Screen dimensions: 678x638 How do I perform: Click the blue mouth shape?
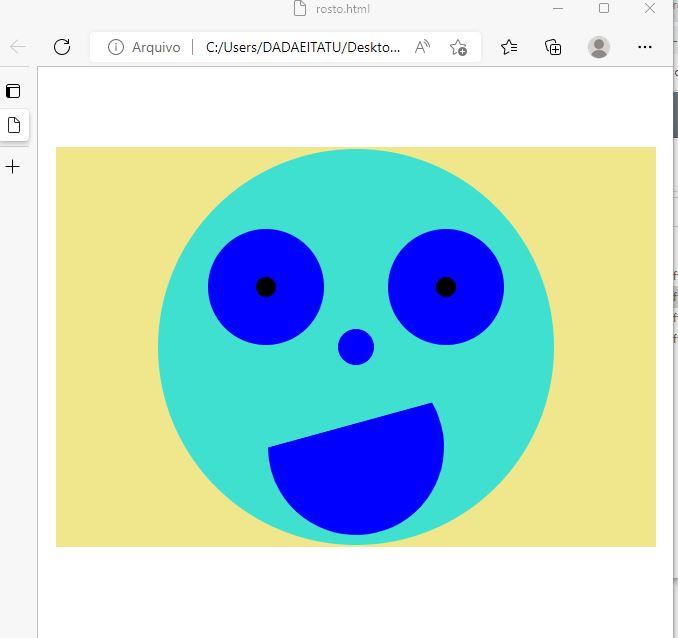pos(356,471)
